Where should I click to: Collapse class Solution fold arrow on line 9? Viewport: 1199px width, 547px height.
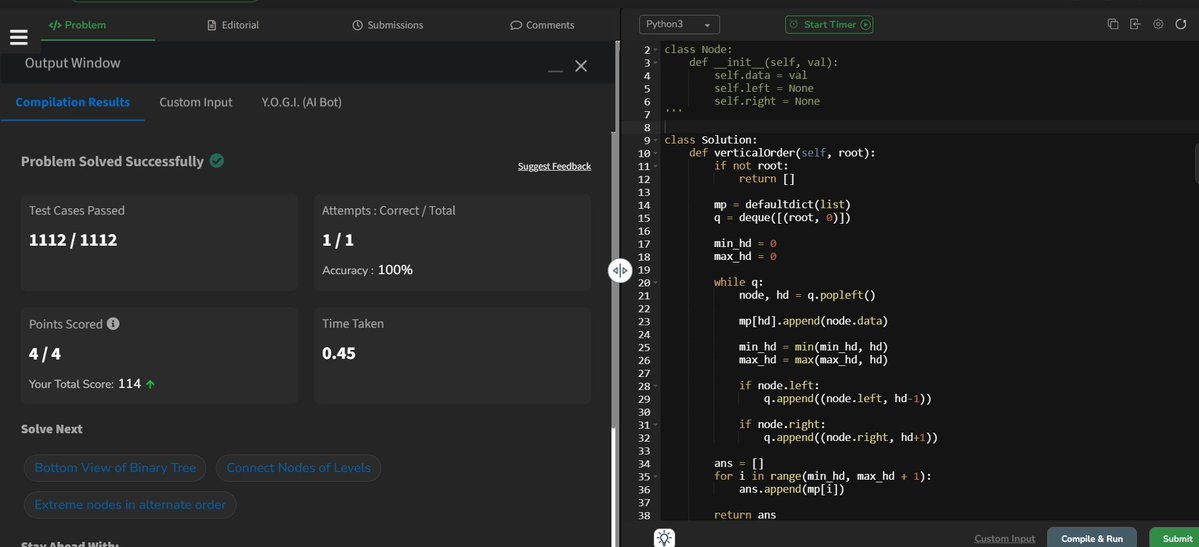[657, 140]
